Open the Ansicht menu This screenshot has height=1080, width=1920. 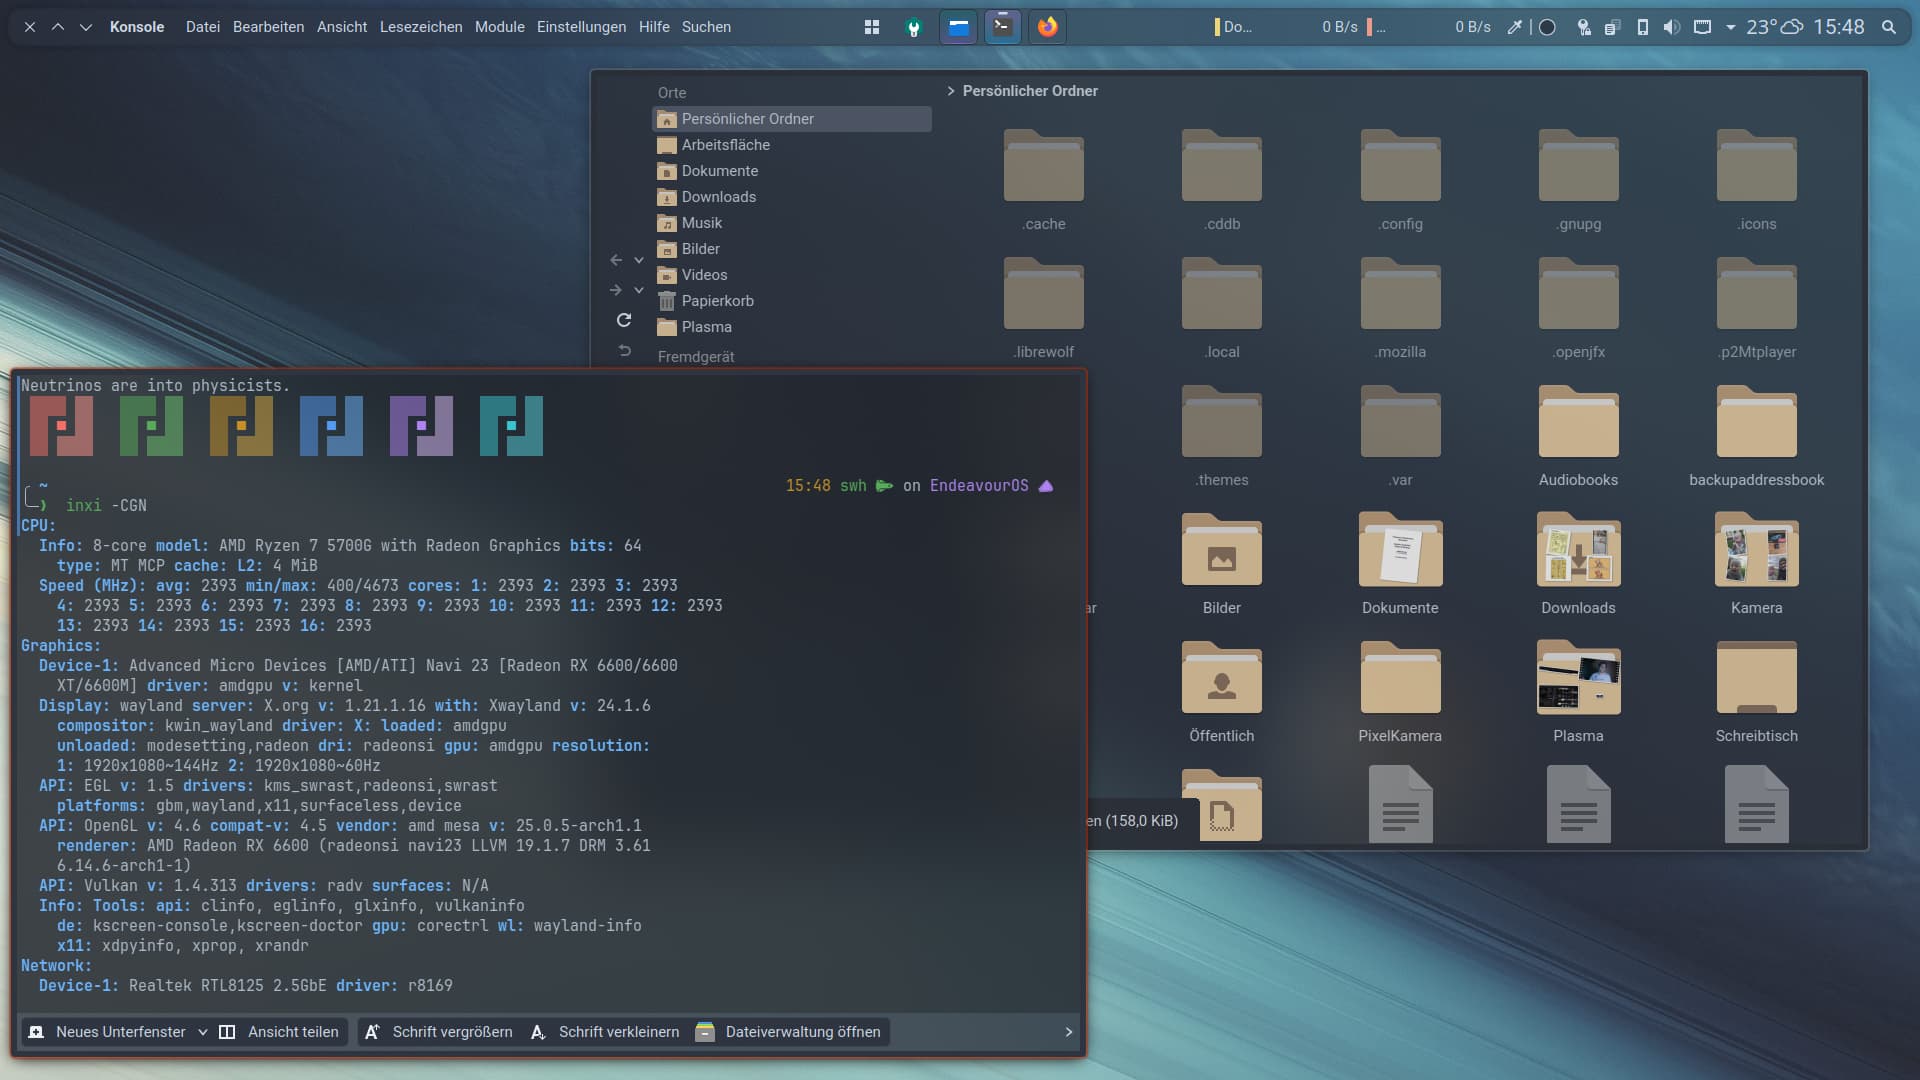tap(342, 27)
